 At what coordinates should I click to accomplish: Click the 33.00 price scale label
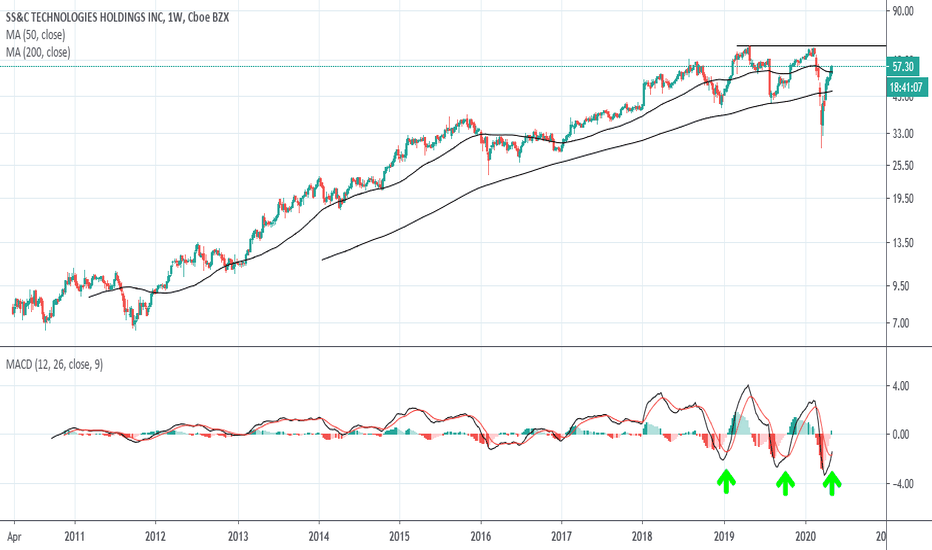903,134
